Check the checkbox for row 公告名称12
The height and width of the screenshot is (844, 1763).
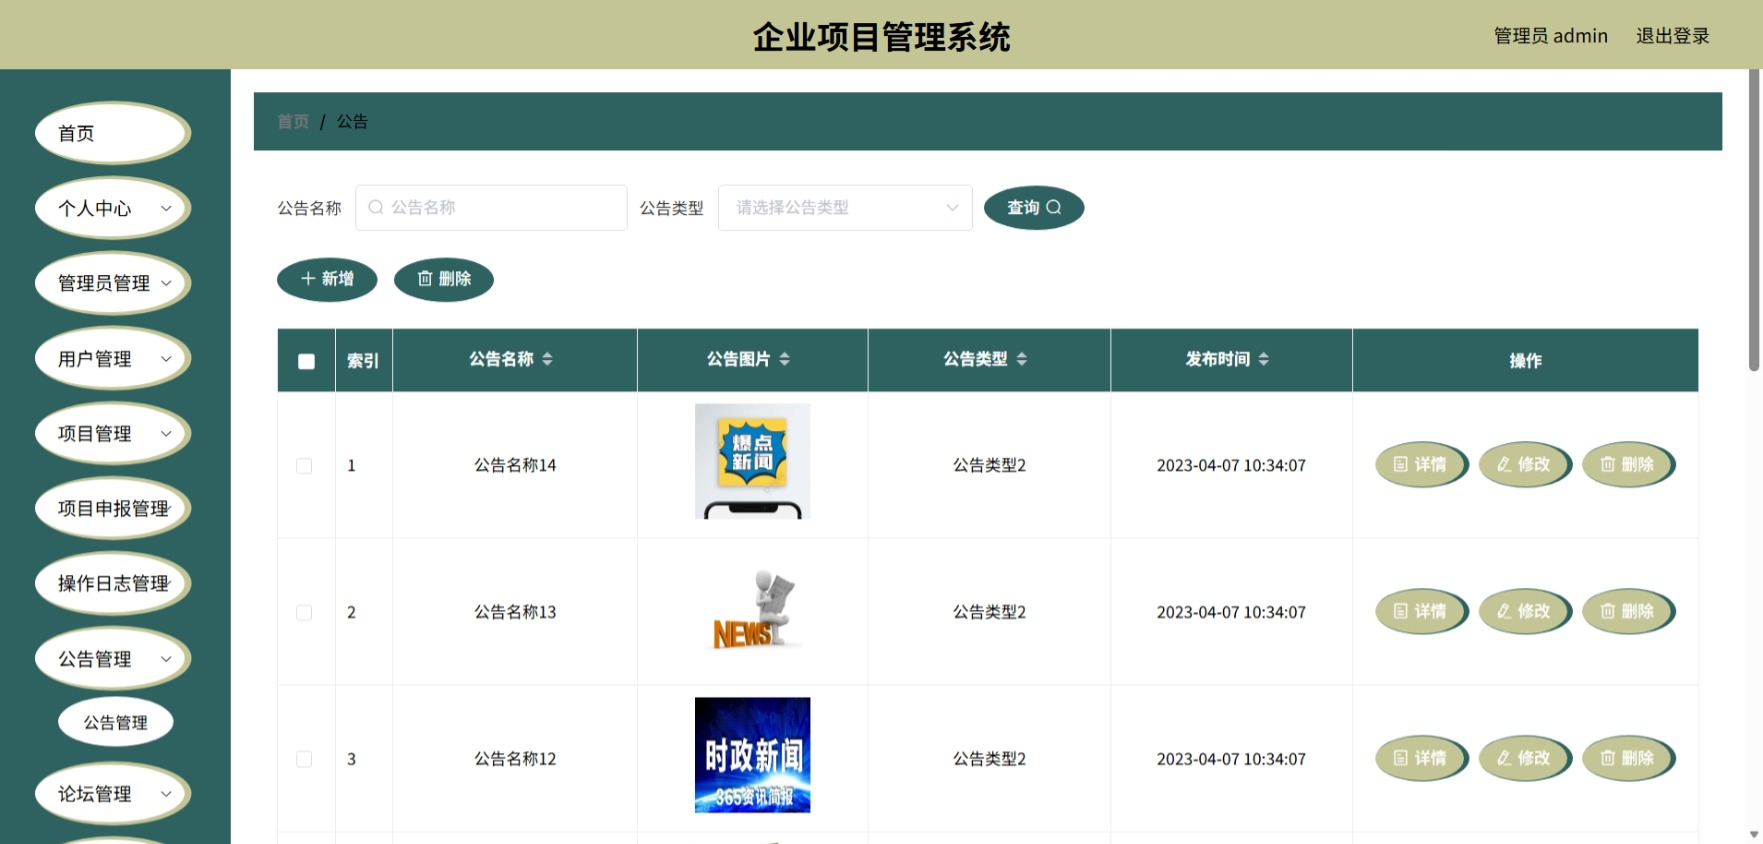tap(304, 759)
